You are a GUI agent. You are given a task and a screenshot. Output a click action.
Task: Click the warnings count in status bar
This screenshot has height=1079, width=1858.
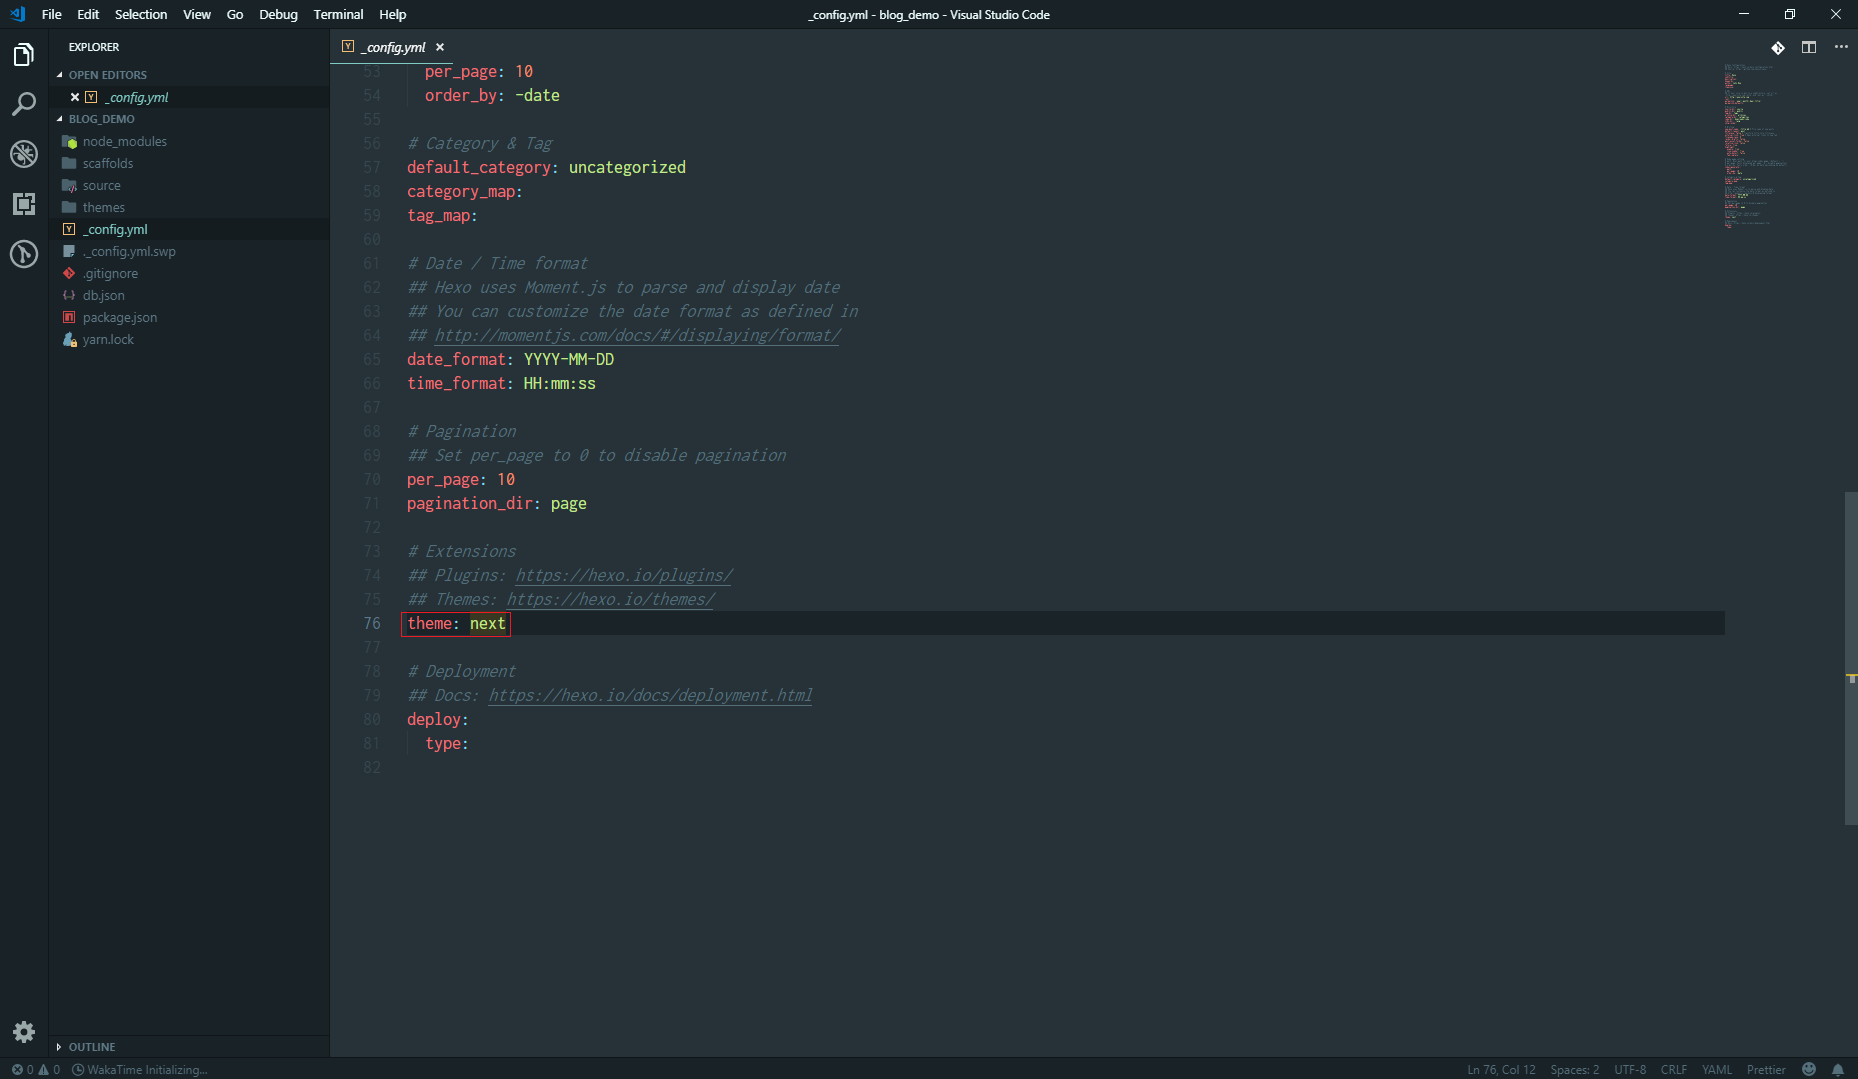pos(49,1069)
